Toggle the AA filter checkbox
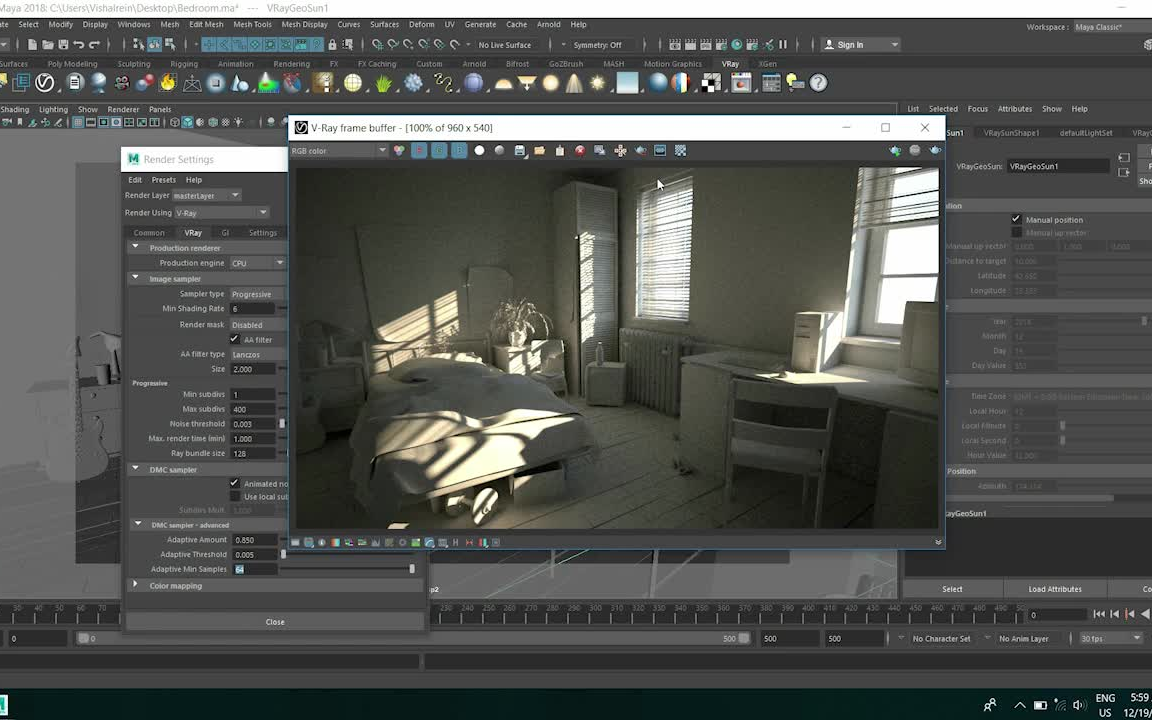Viewport: 1152px width, 720px height. (233, 339)
